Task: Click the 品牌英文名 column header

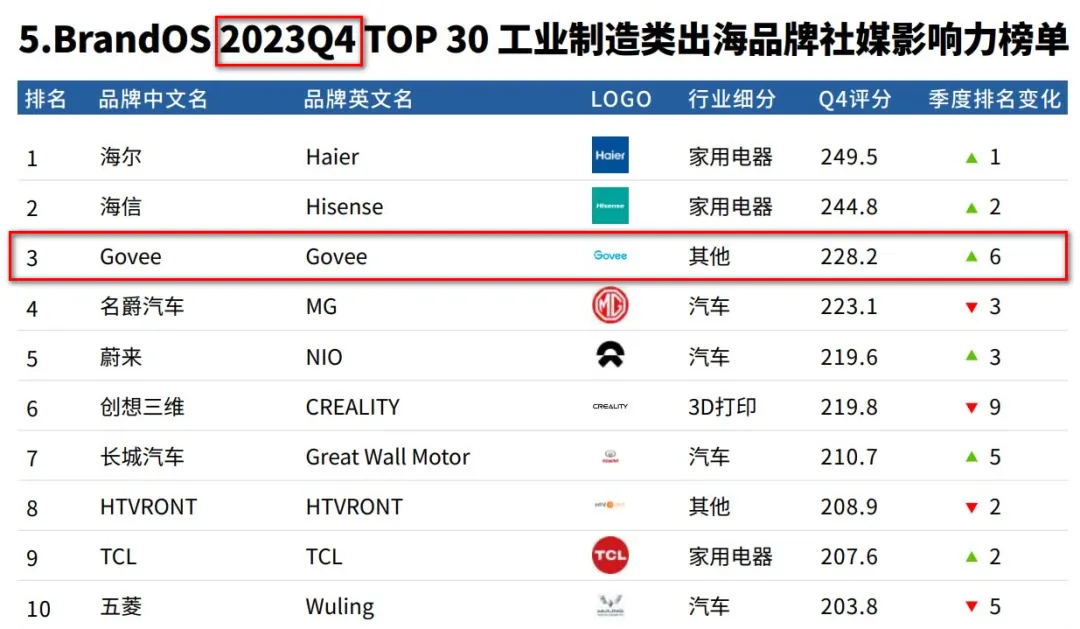Action: (x=358, y=99)
